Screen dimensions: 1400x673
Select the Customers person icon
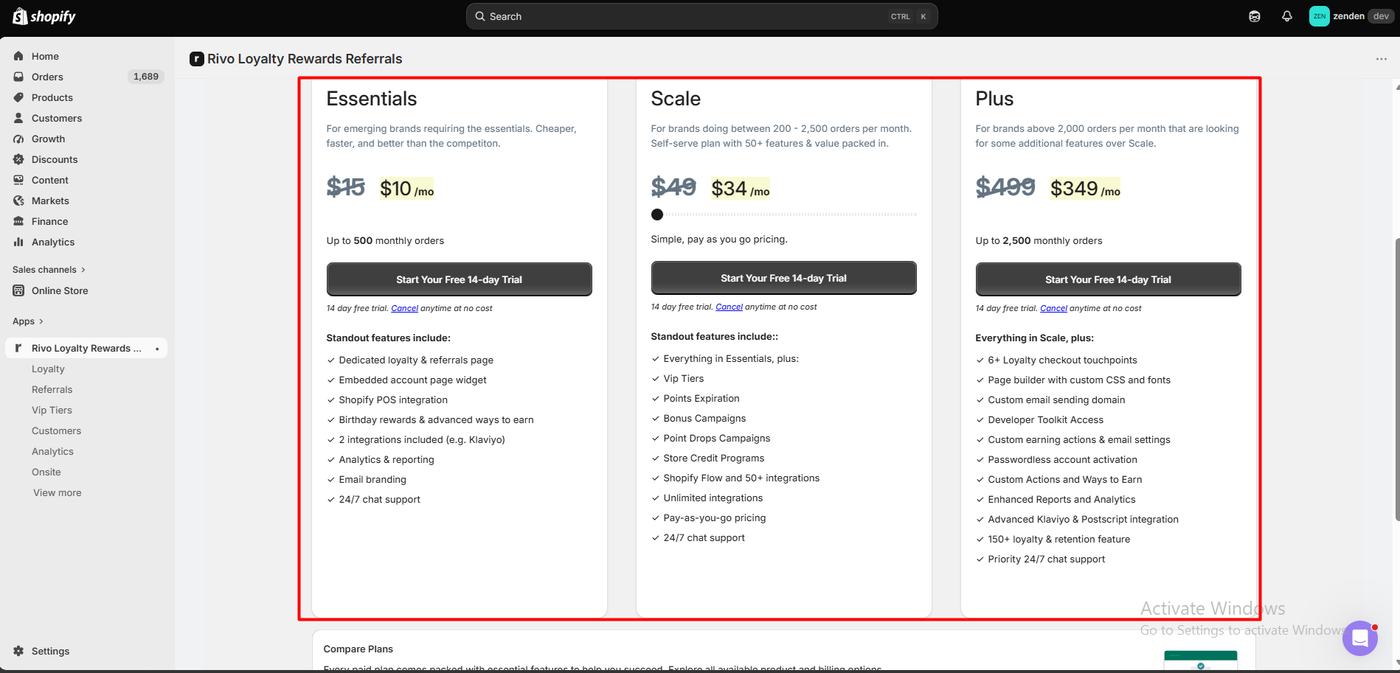tap(18, 118)
